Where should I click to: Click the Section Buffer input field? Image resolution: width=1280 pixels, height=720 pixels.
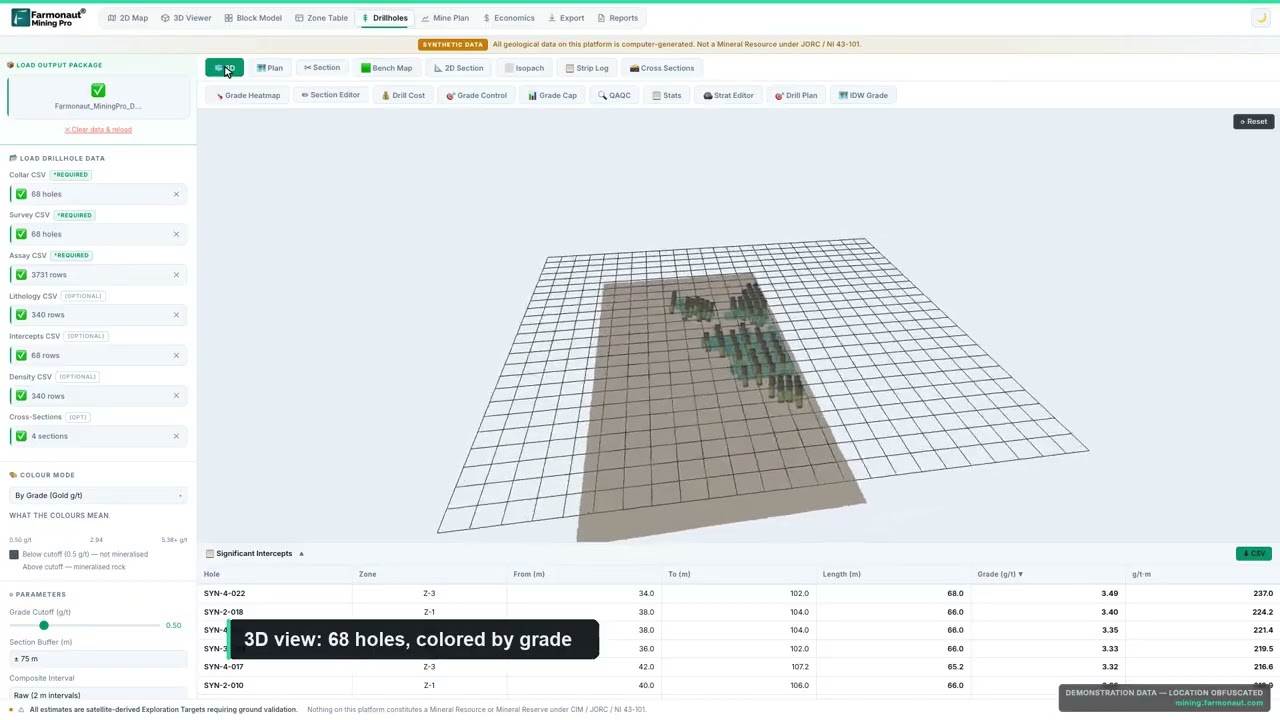(x=98, y=659)
